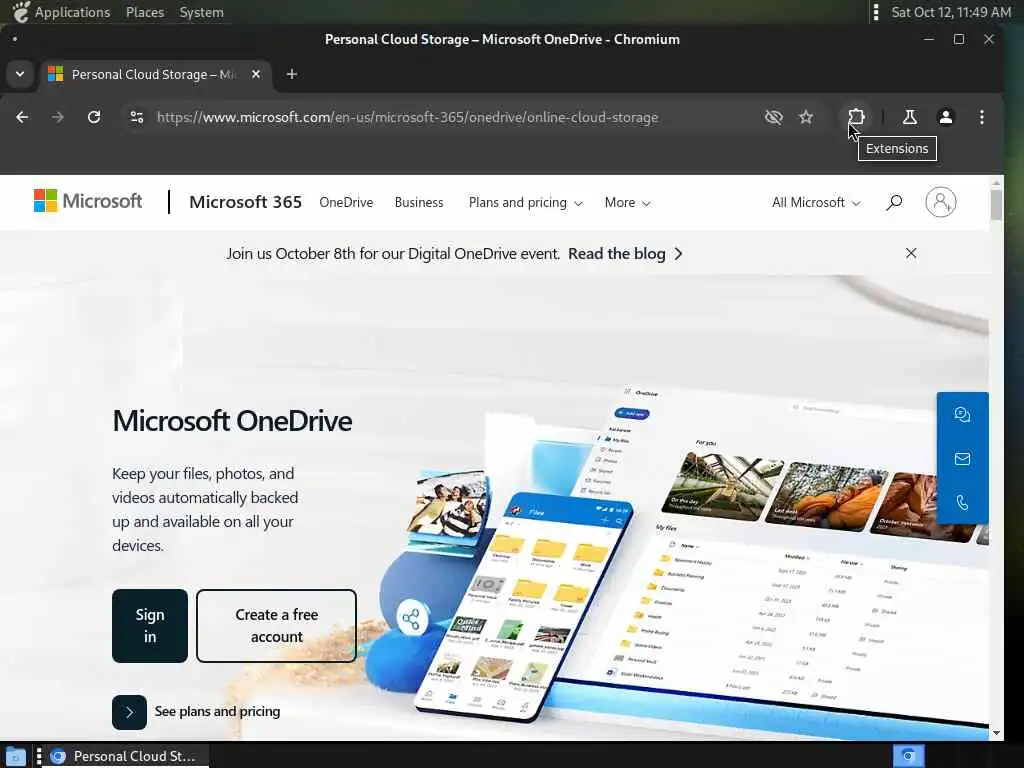The image size is (1024, 768).
Task: Open the System menu
Action: pos(201,12)
